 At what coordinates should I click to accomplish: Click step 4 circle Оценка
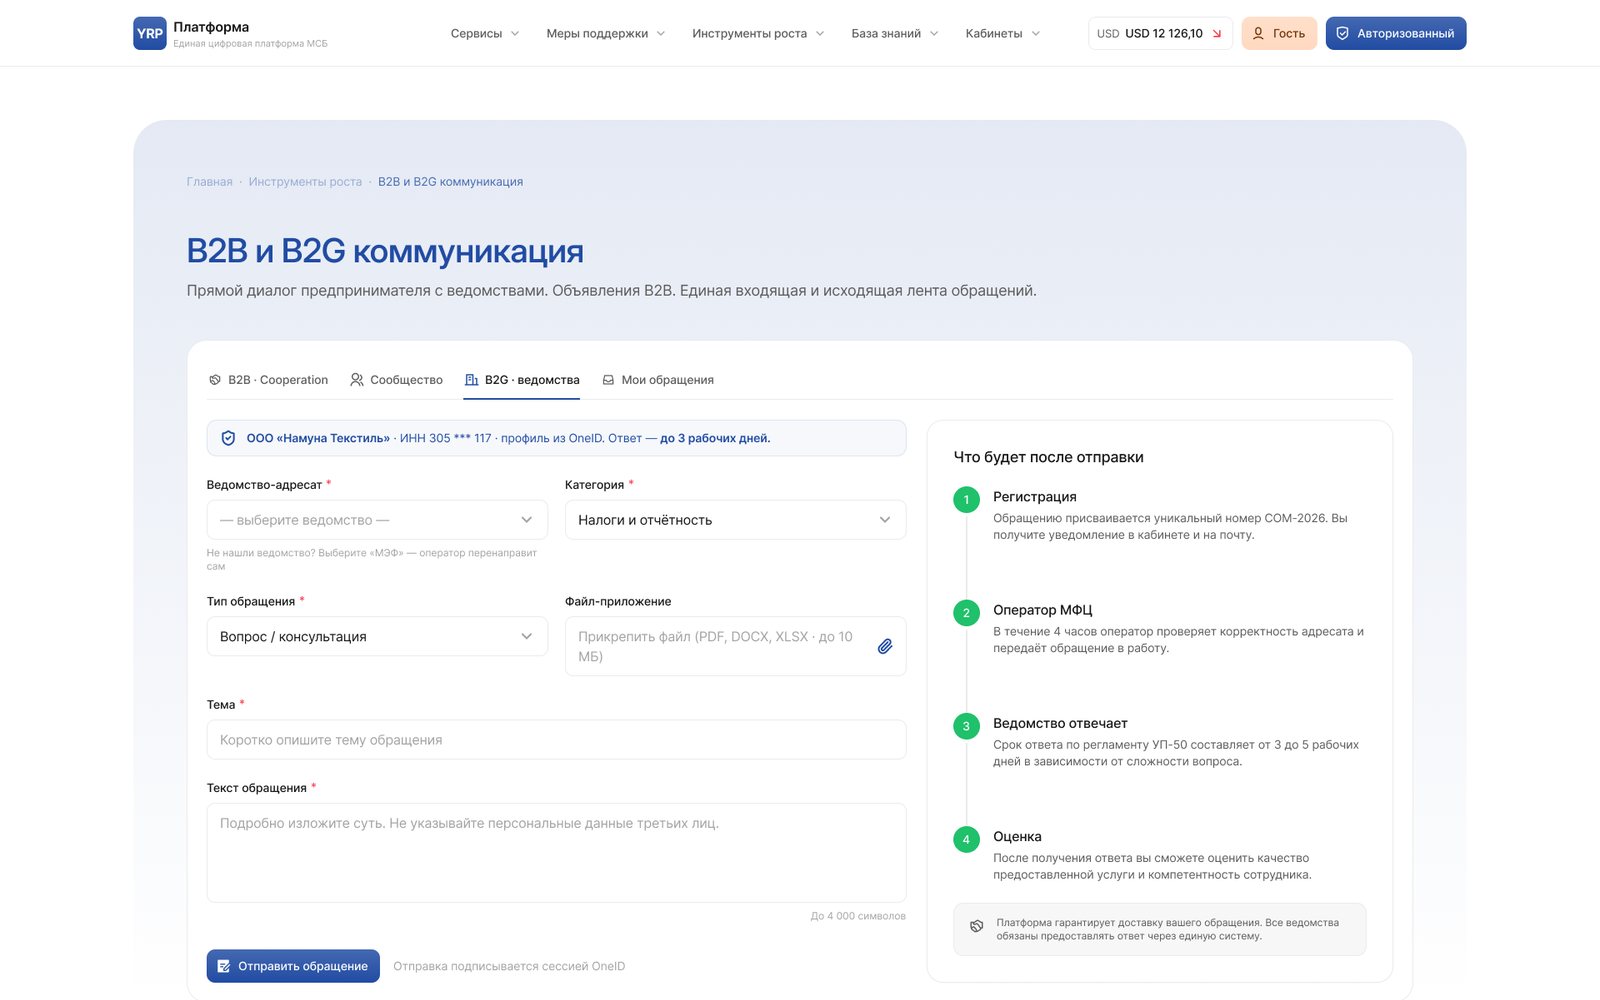pyautogui.click(x=966, y=839)
